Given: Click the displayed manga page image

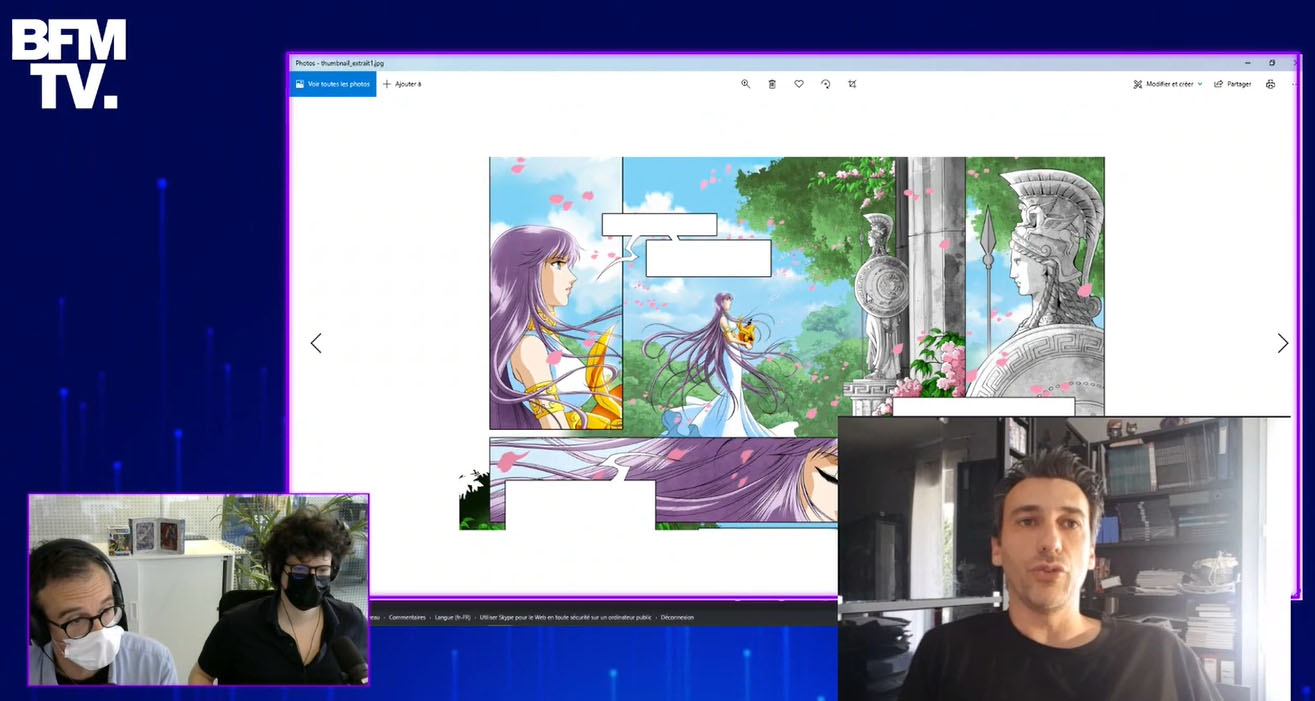Looking at the screenshot, I should click(x=782, y=343).
